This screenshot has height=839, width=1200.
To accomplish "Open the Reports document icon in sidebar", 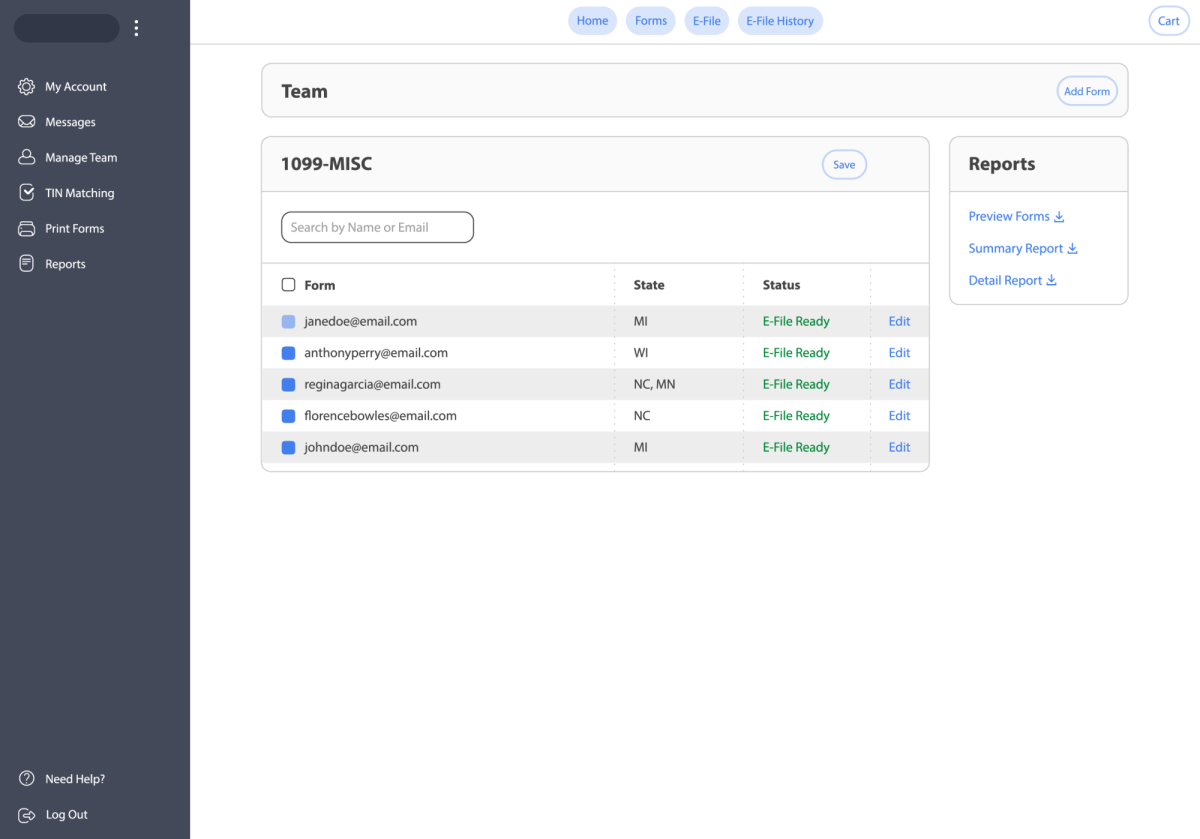I will (x=27, y=264).
